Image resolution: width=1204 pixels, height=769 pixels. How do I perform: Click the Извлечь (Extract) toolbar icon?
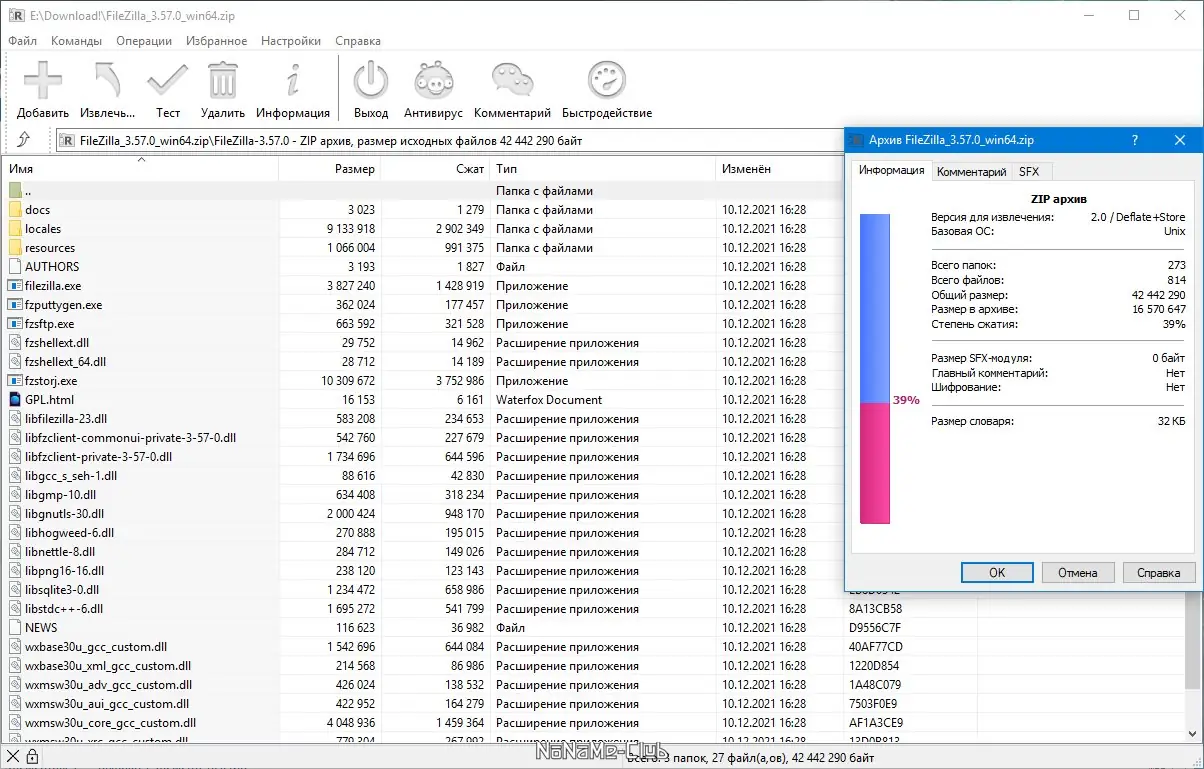[x=107, y=80]
